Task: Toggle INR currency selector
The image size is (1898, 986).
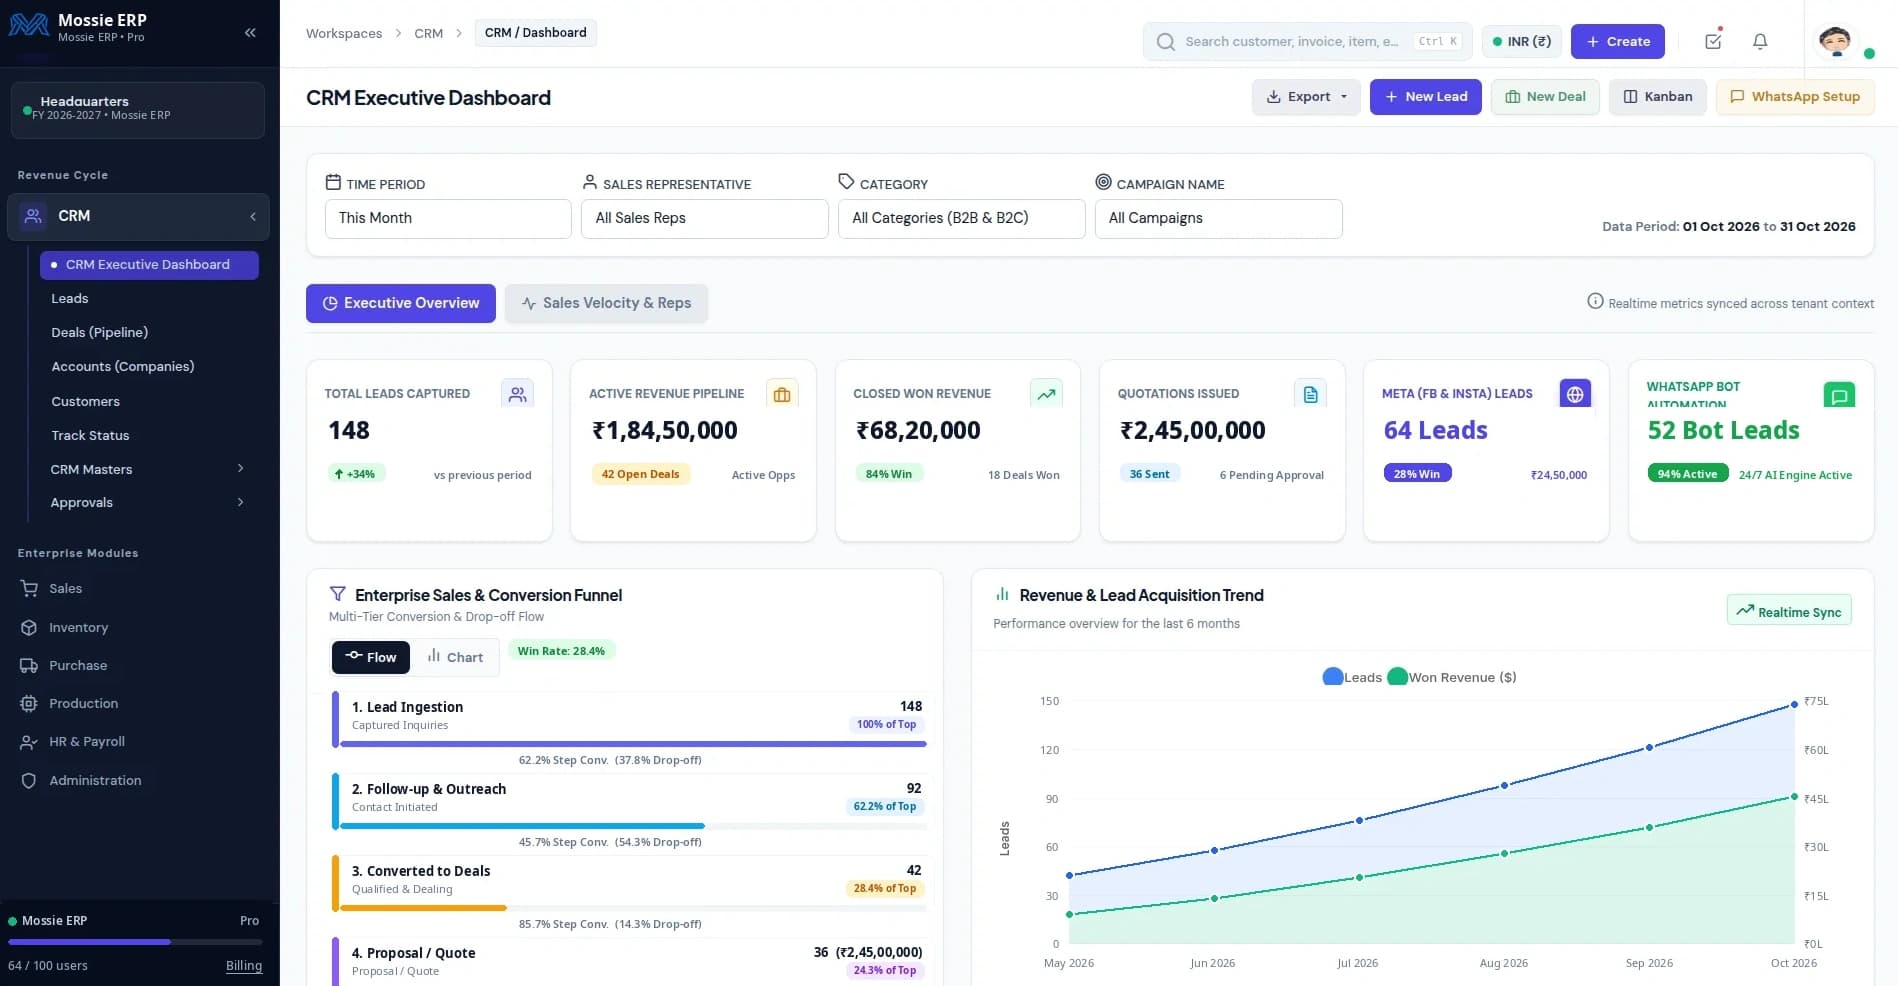Action: pyautogui.click(x=1521, y=41)
